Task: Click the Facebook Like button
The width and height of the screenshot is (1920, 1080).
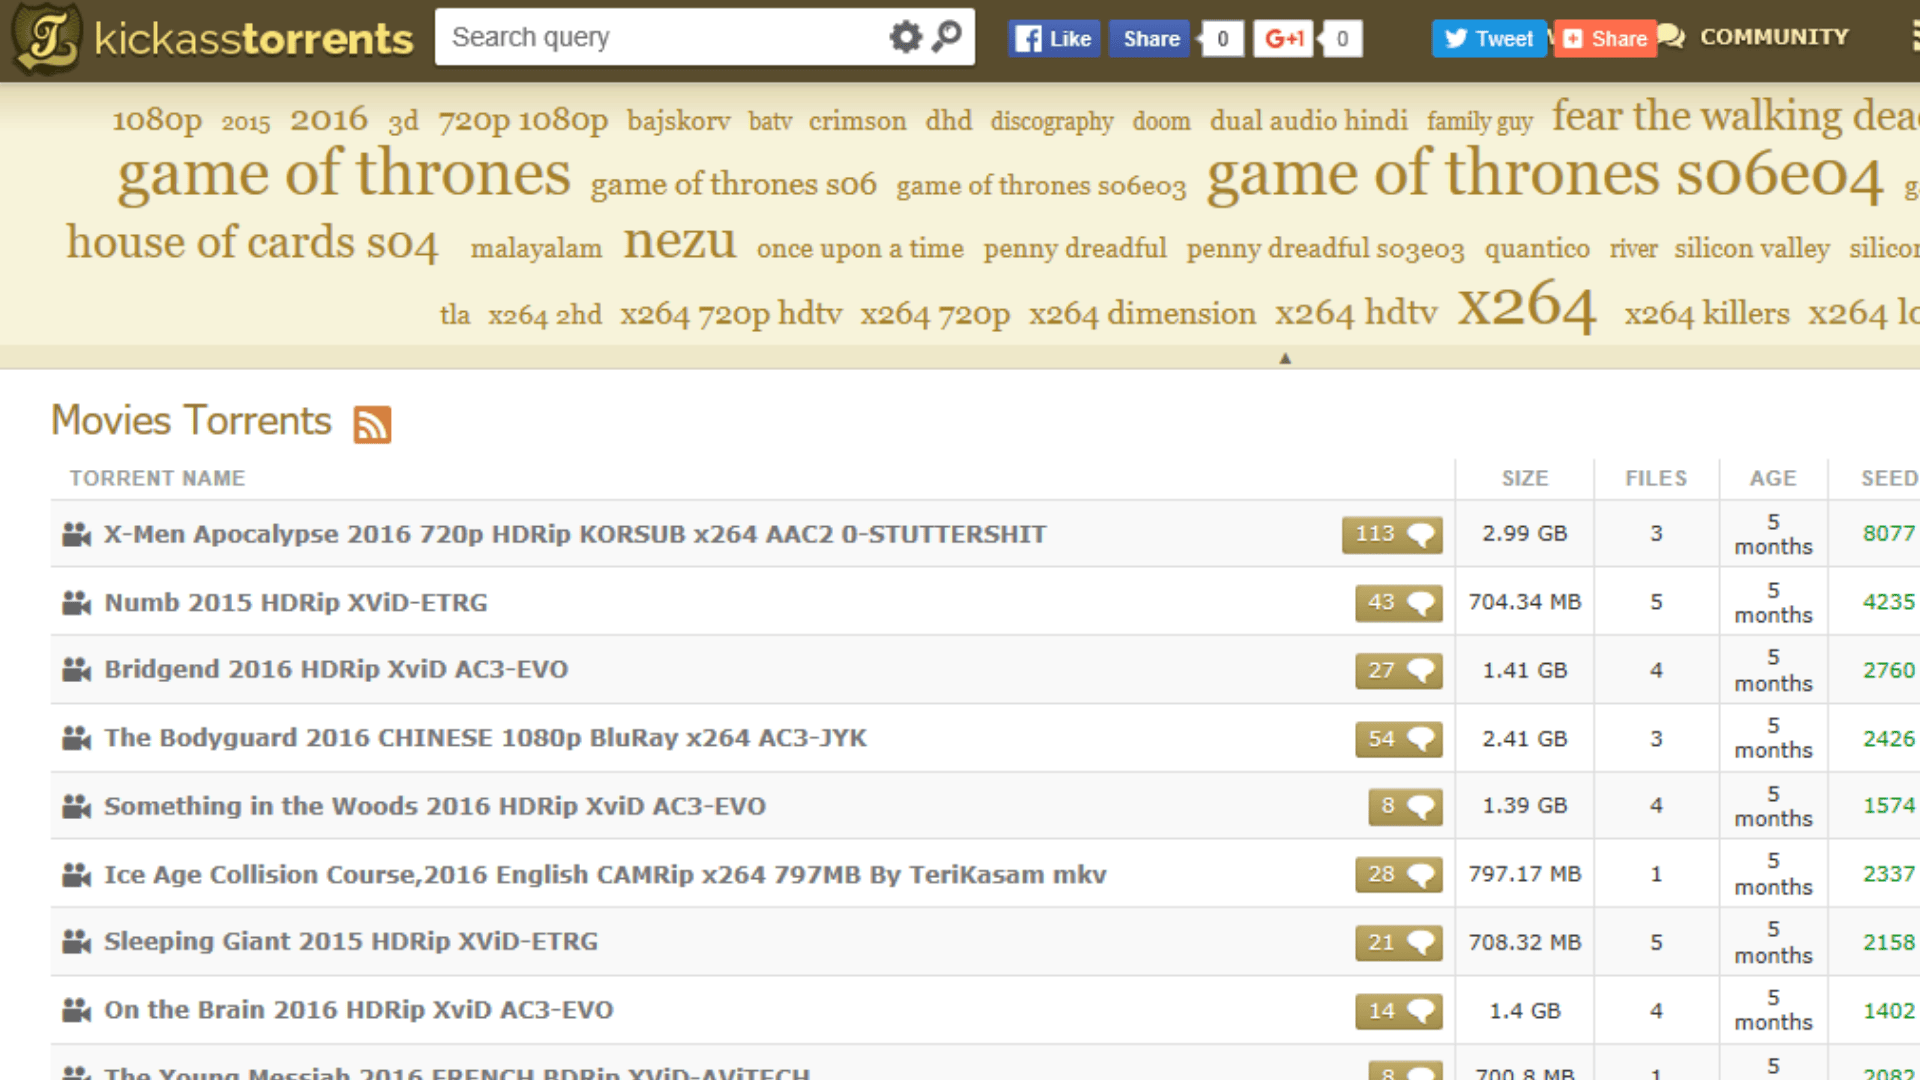Action: pos(1053,38)
